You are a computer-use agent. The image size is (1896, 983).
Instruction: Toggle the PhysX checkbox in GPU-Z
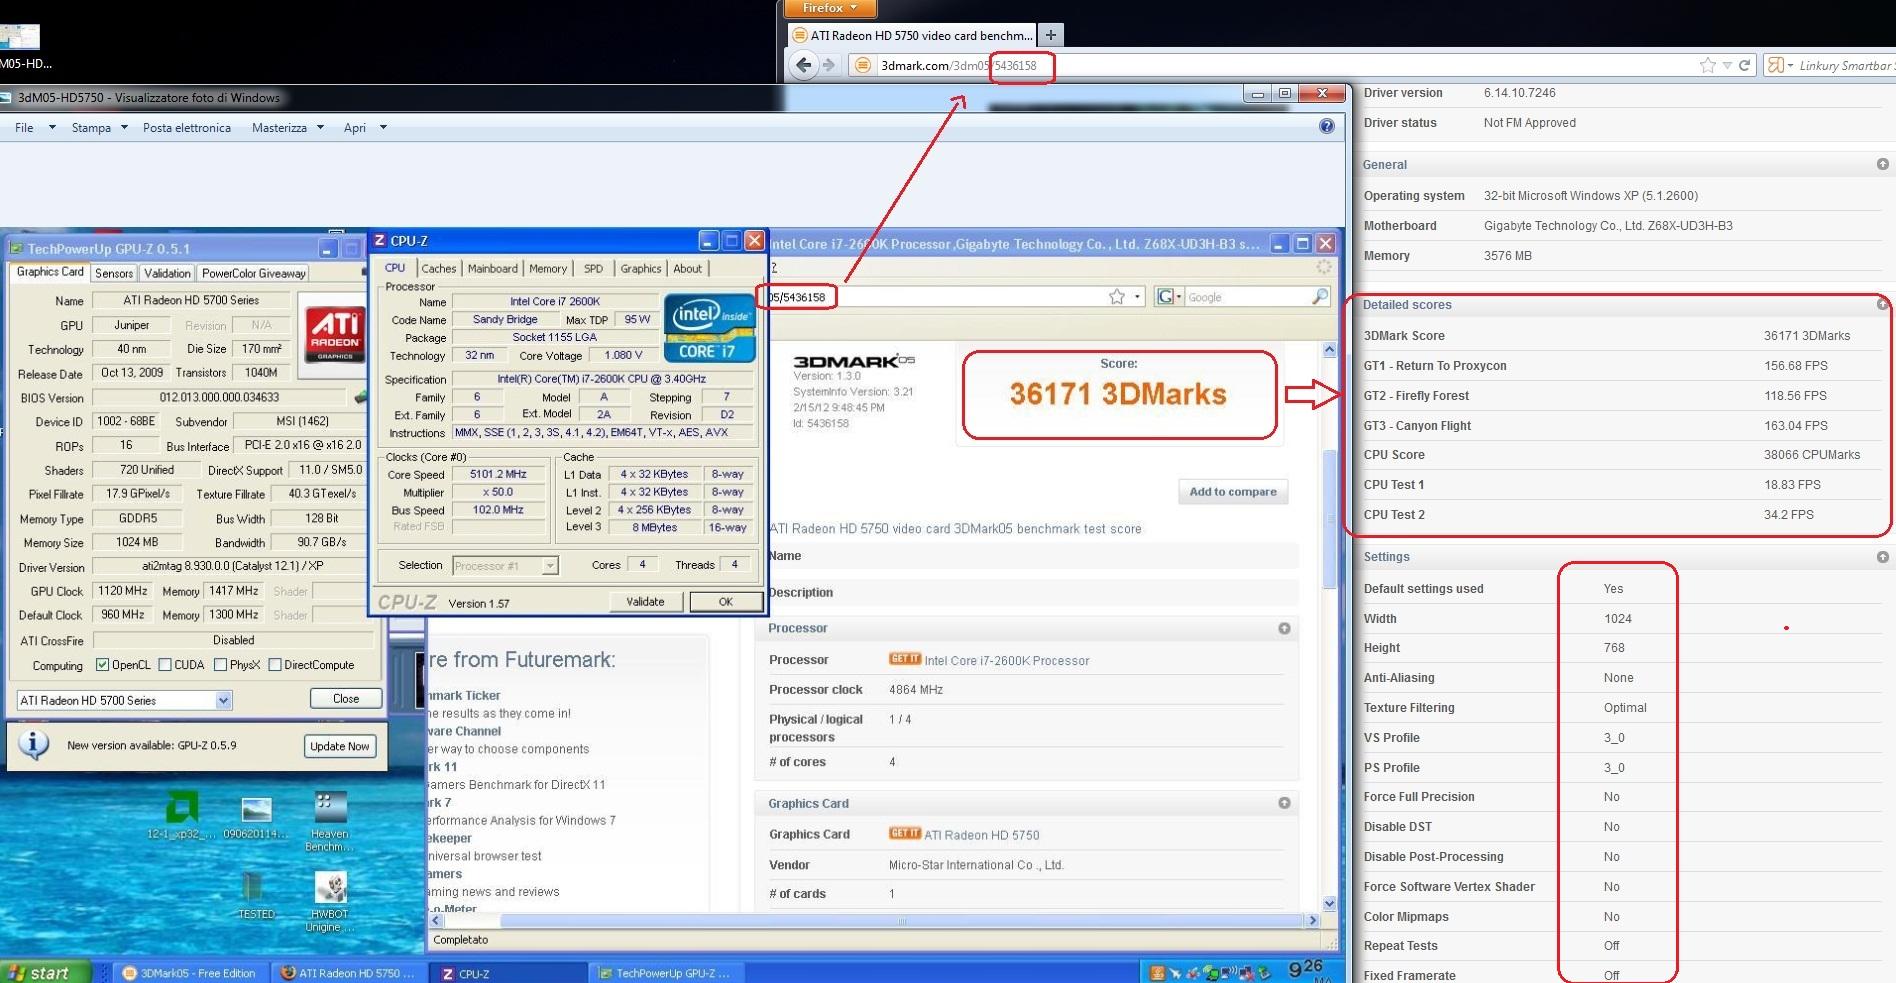click(219, 665)
